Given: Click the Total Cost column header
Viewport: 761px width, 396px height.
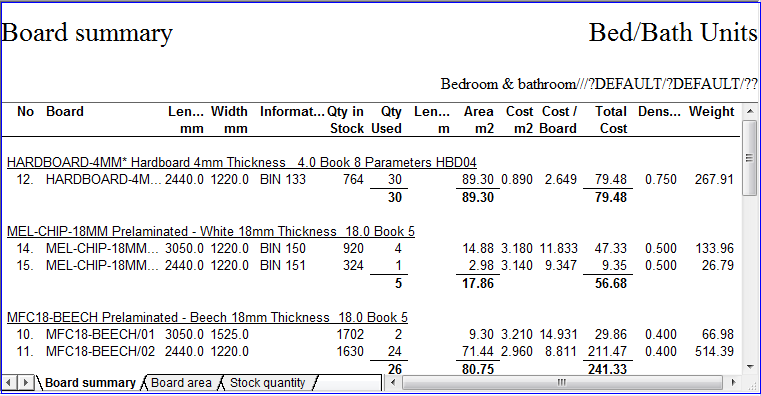Looking at the screenshot, I should (x=612, y=120).
